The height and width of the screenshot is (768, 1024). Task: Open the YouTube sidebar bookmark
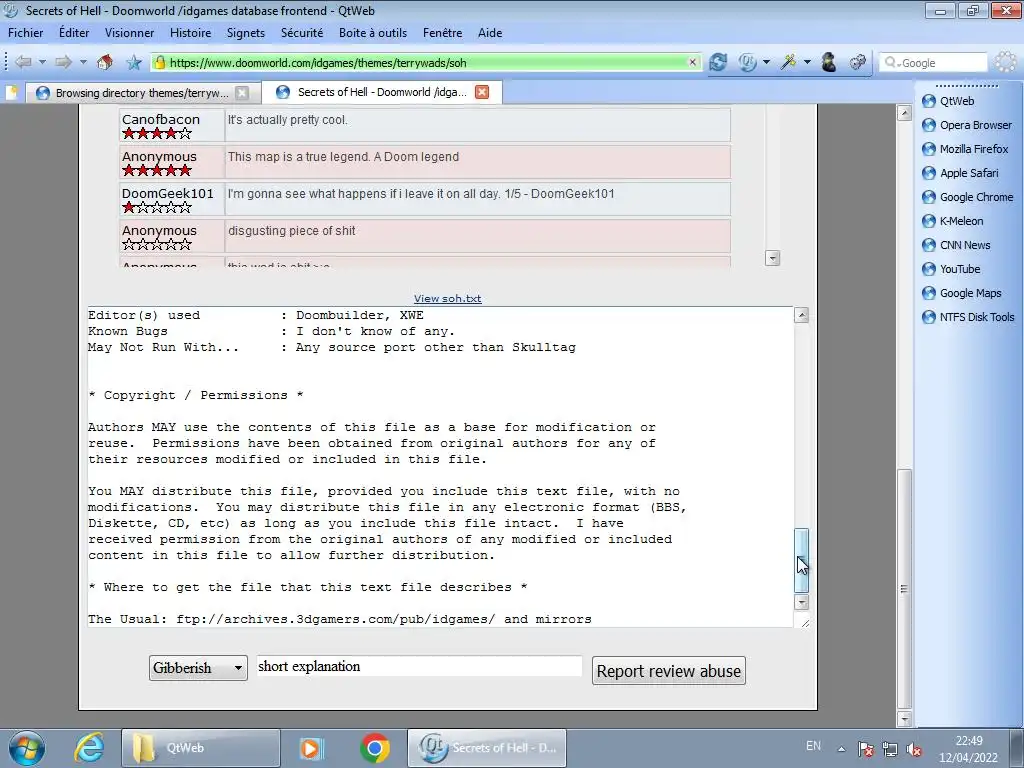951,269
